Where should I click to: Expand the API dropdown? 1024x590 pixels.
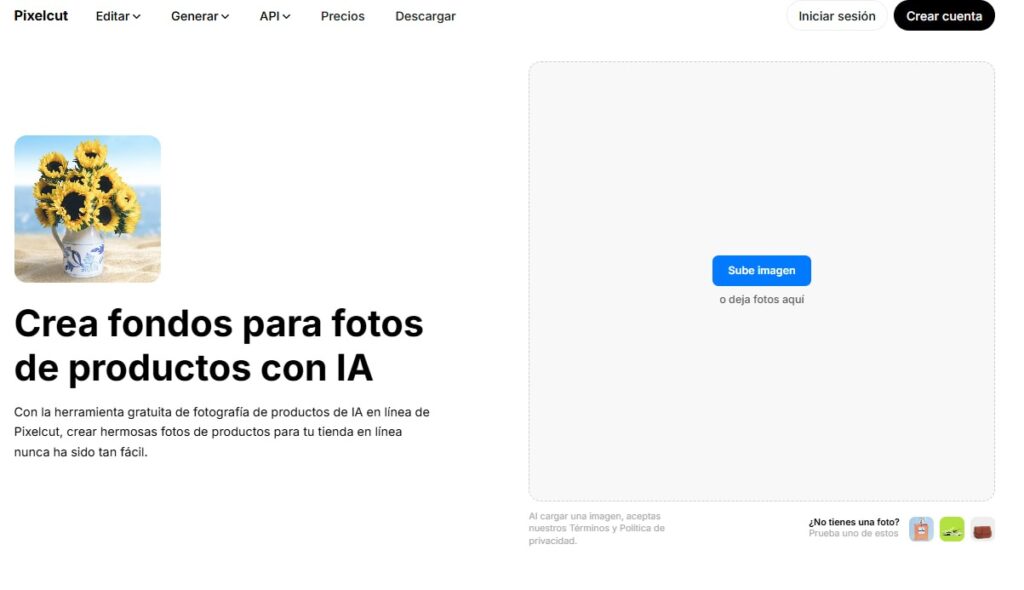click(273, 16)
